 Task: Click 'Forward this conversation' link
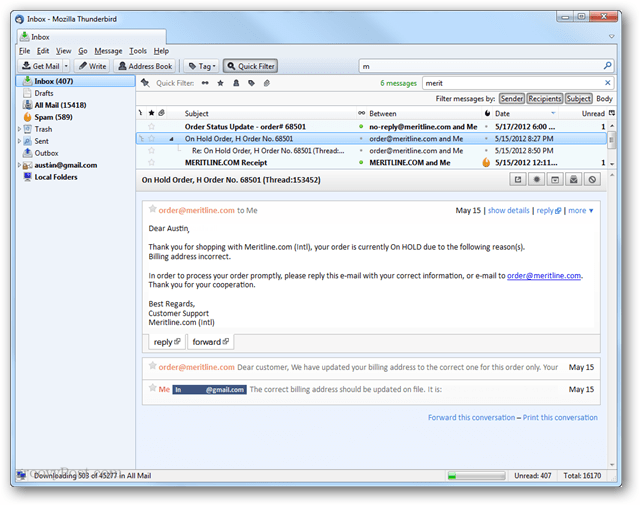tap(471, 418)
